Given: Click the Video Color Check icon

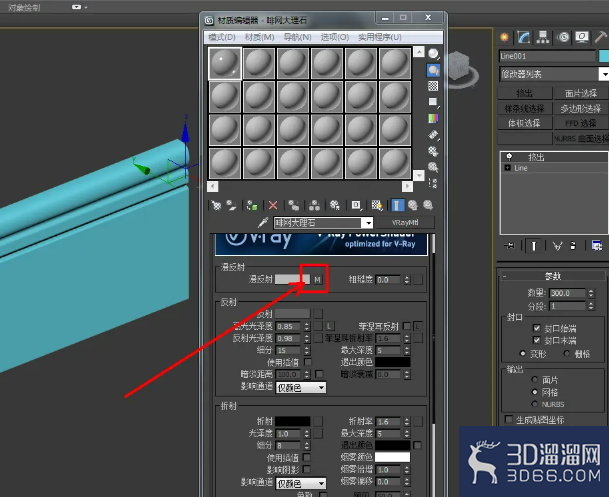Looking at the screenshot, I should [433, 118].
